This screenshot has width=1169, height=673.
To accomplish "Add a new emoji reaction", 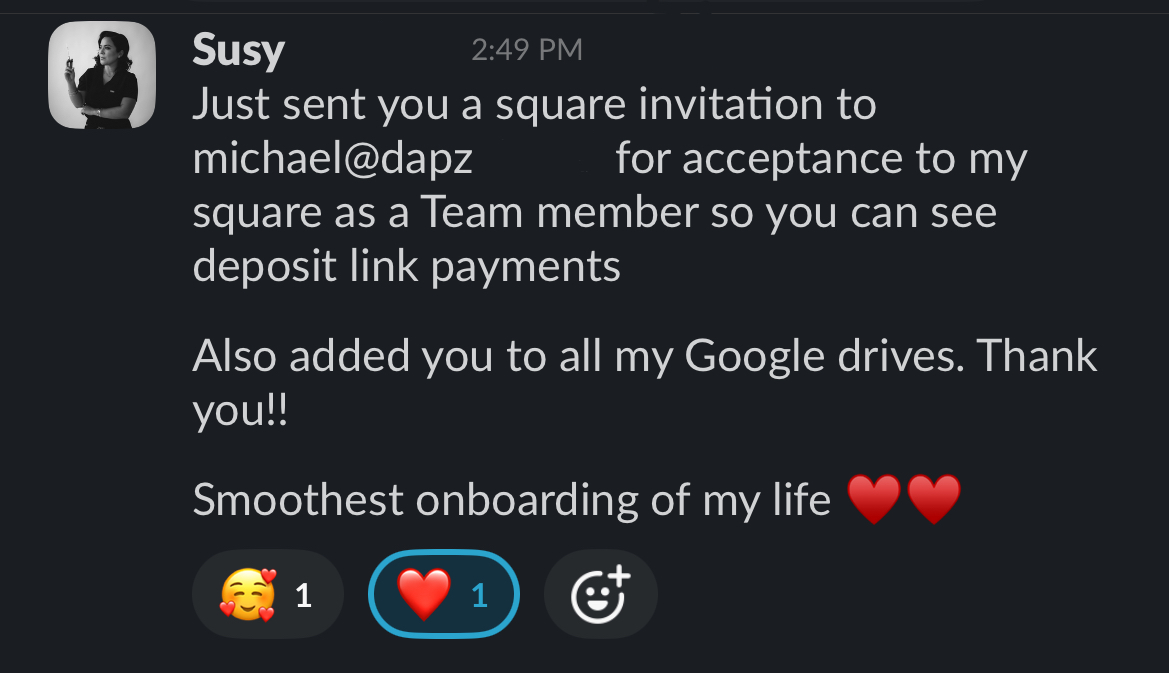I will coord(600,595).
